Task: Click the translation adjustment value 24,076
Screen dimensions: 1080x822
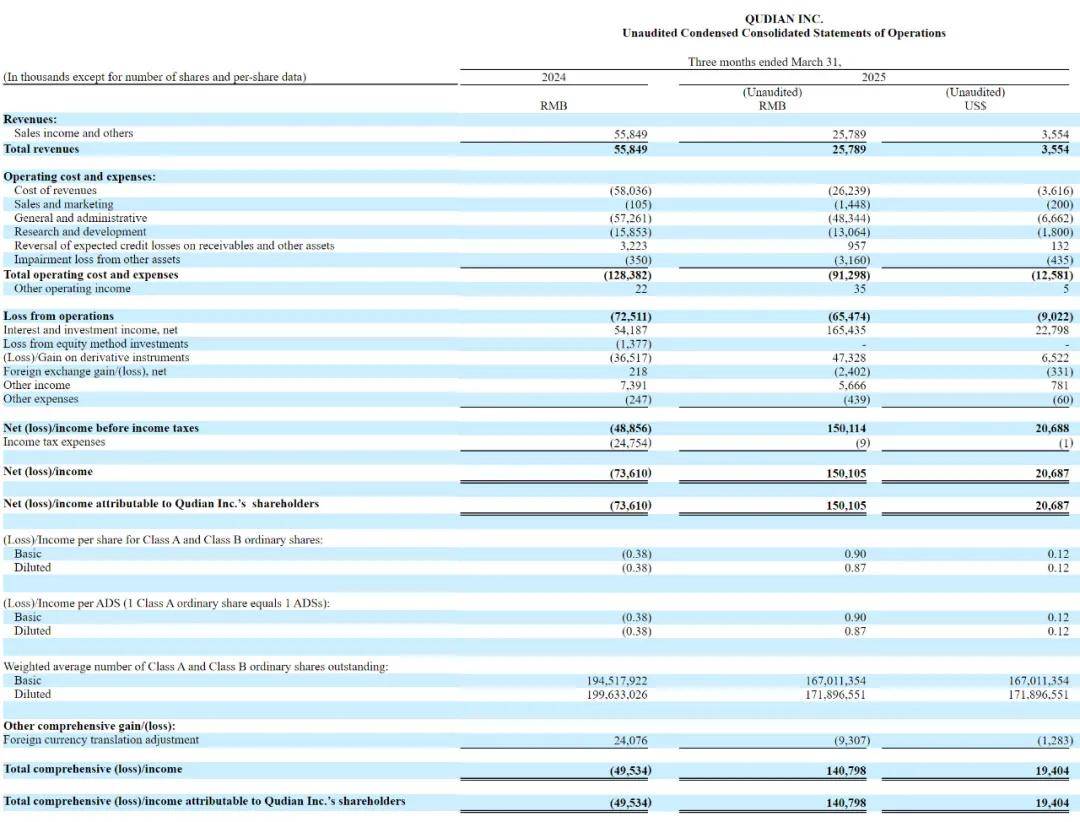Action: pyautogui.click(x=630, y=741)
